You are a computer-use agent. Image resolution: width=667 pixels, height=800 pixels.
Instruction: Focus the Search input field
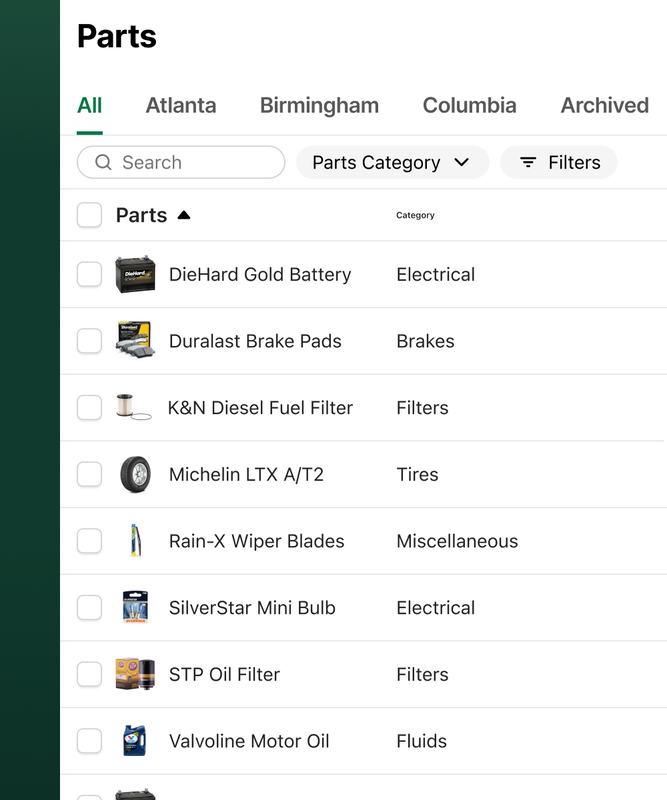click(x=181, y=162)
